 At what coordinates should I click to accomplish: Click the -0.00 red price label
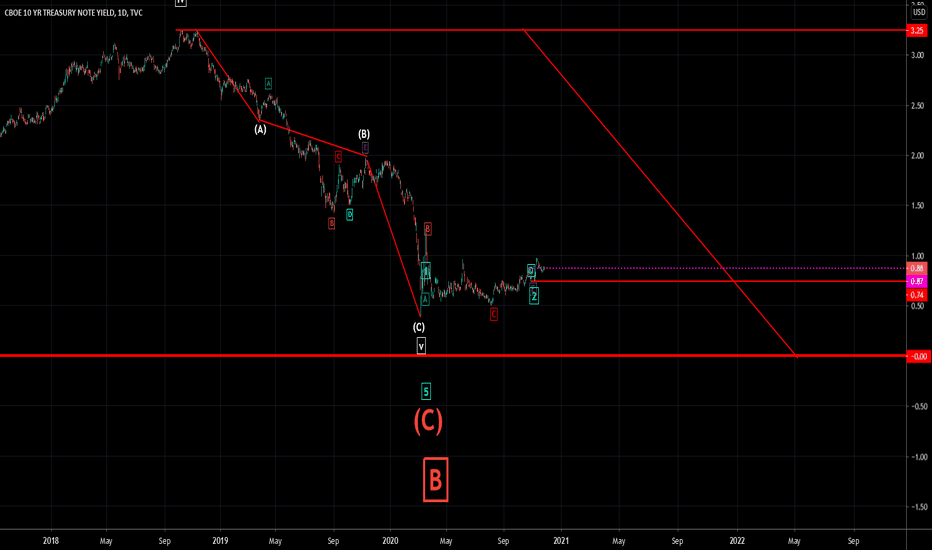click(x=917, y=357)
